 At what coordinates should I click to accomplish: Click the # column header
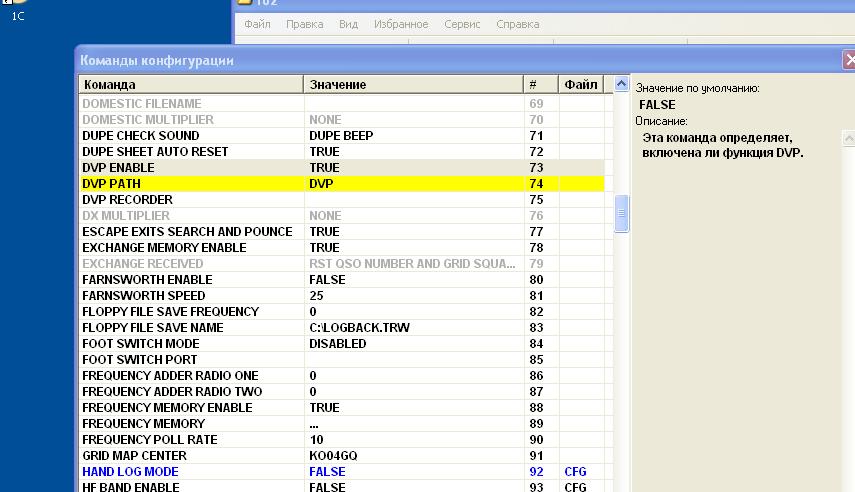540,85
